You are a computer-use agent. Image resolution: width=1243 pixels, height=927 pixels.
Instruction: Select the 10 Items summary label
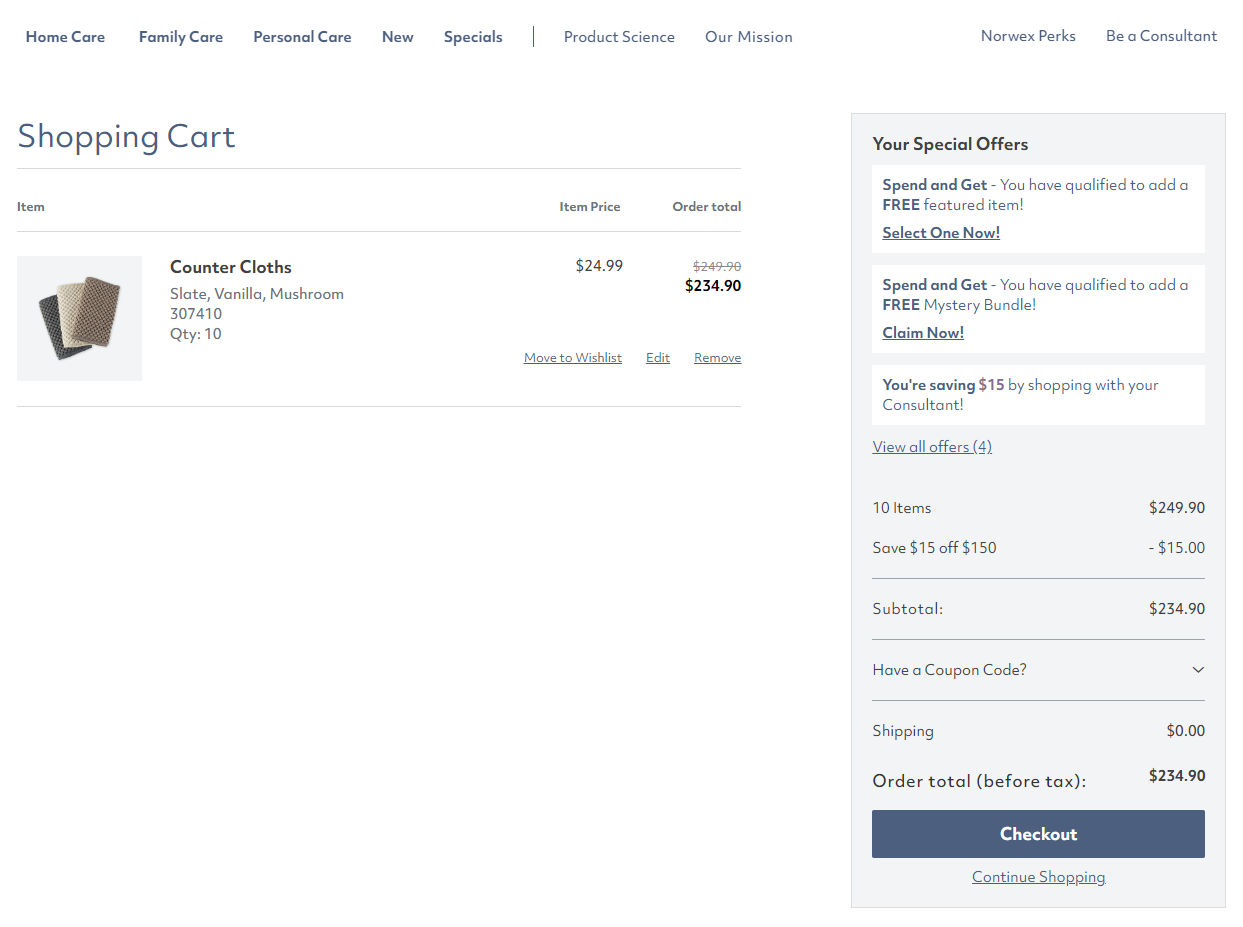902,508
